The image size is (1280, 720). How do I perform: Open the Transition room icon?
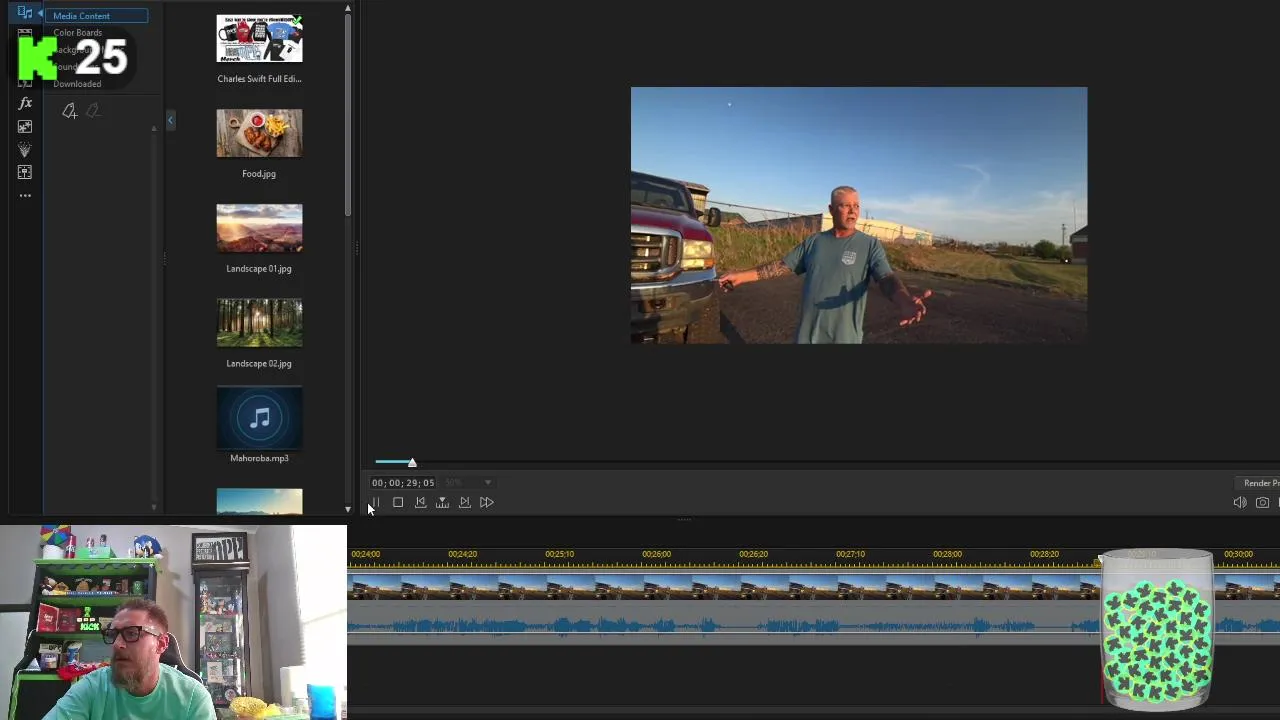(25, 172)
